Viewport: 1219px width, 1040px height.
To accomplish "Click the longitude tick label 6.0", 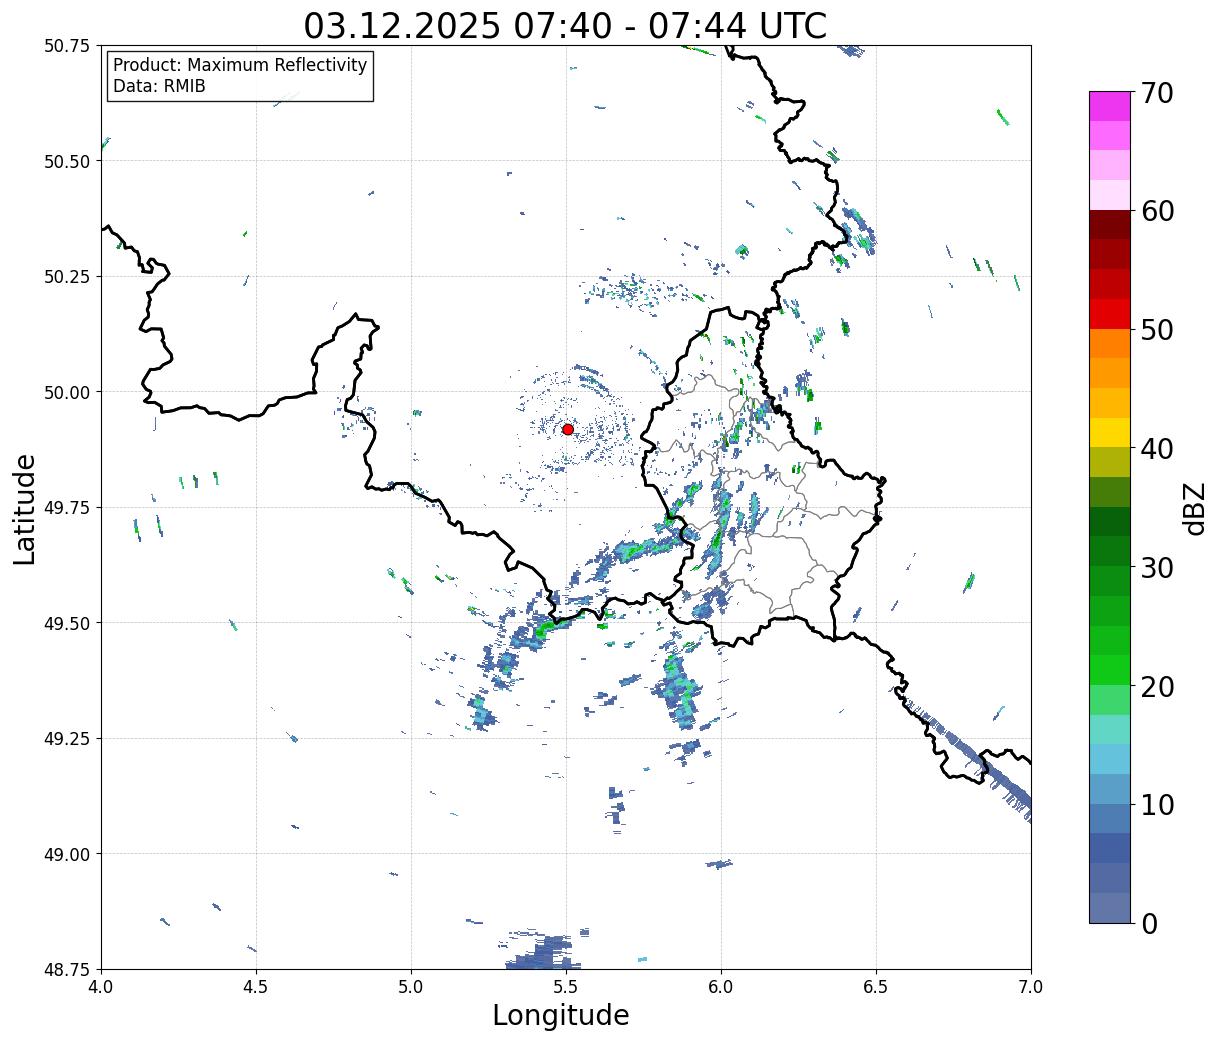I will (x=721, y=986).
